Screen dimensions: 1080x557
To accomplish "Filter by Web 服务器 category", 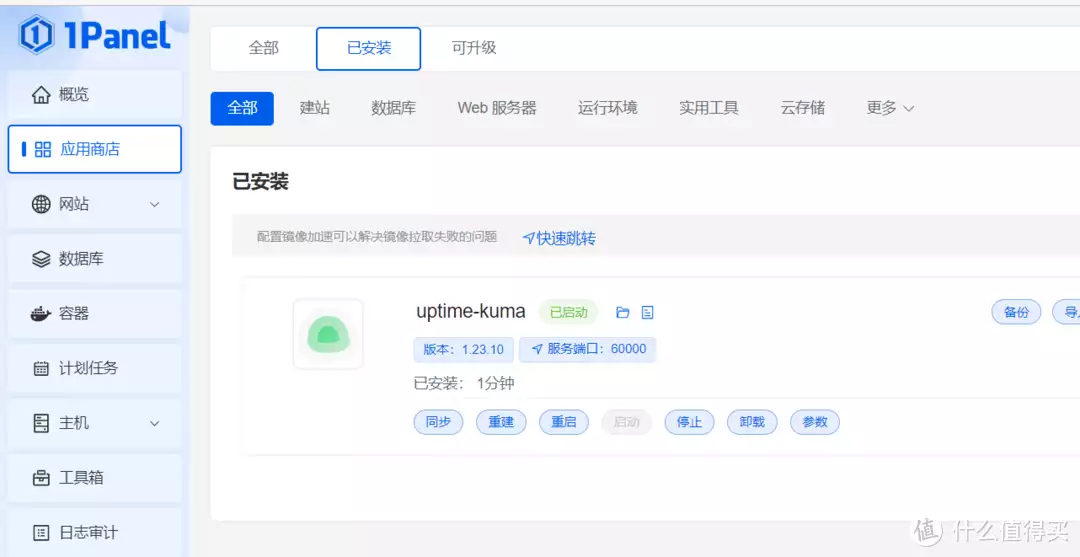I will click(497, 108).
